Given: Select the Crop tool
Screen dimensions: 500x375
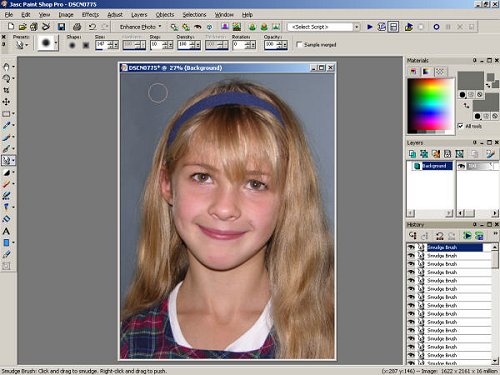Looking at the screenshot, I should click(x=6, y=90).
